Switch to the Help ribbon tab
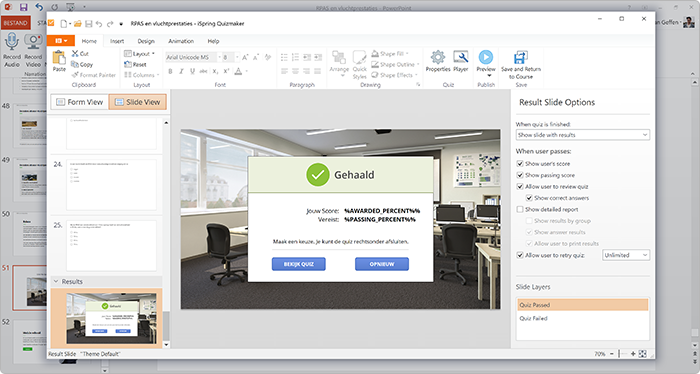700x374 pixels. (213, 41)
